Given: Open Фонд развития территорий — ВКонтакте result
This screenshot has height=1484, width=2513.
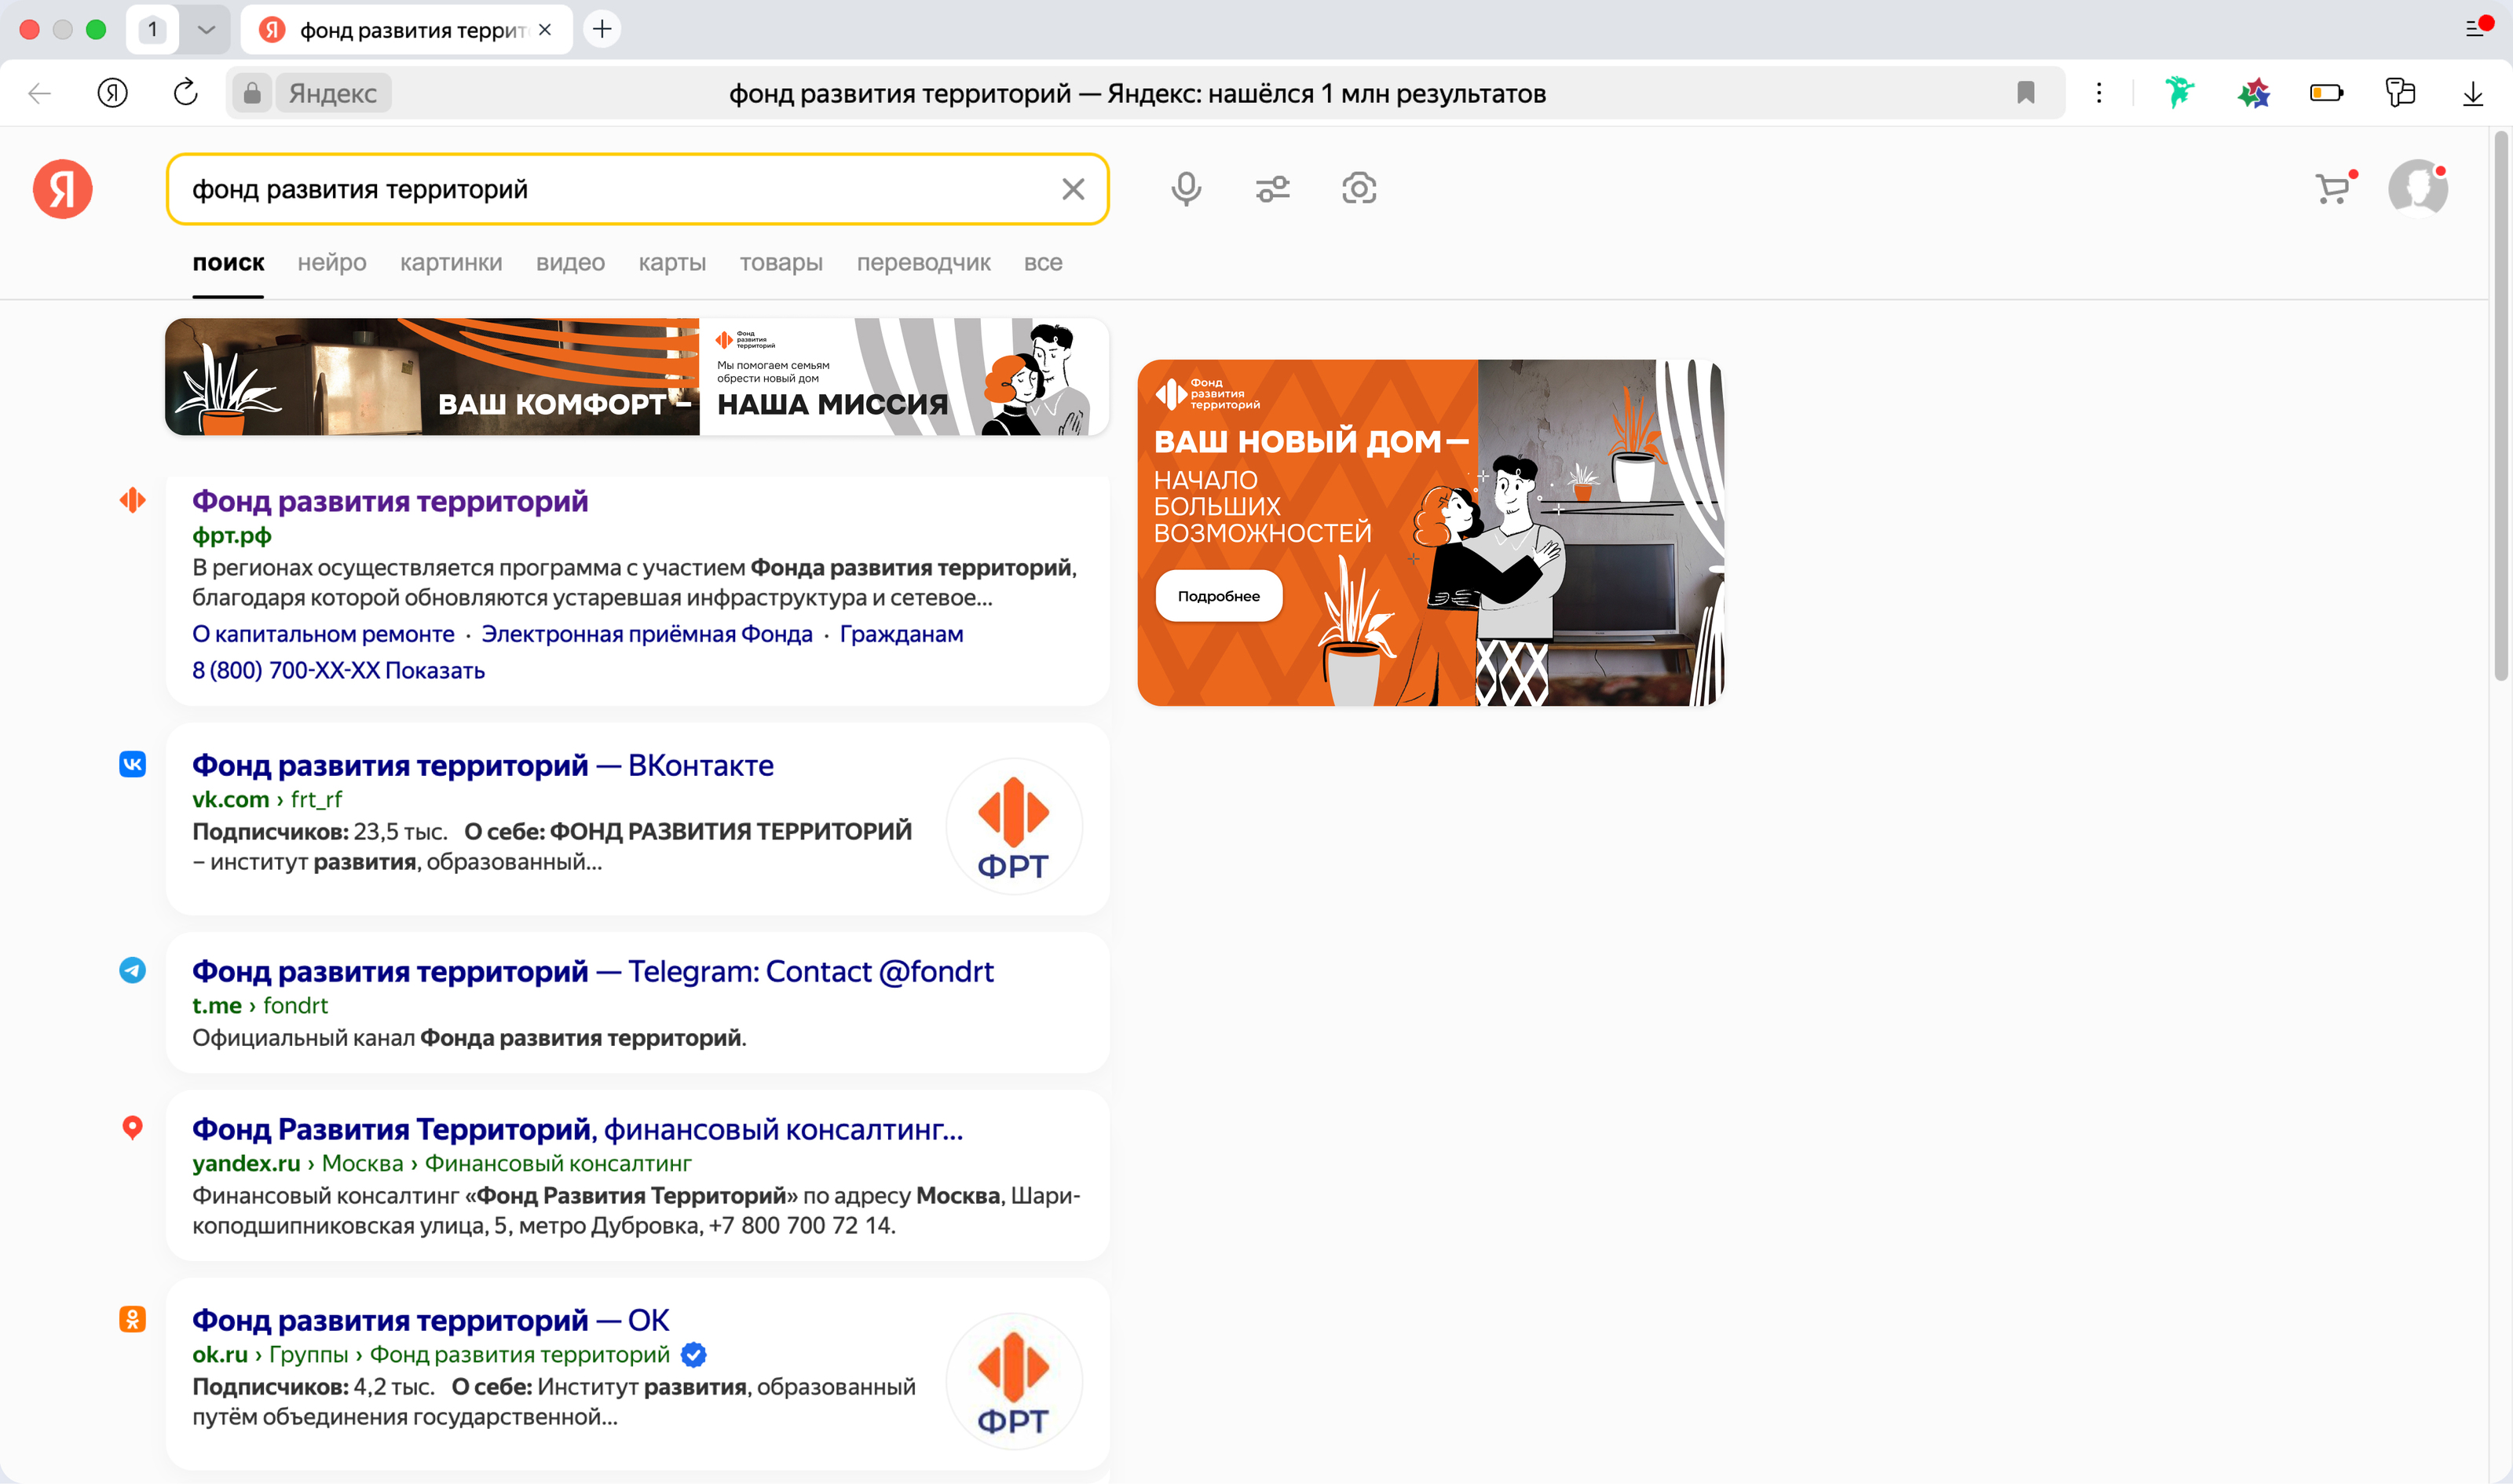Looking at the screenshot, I should pos(482,766).
